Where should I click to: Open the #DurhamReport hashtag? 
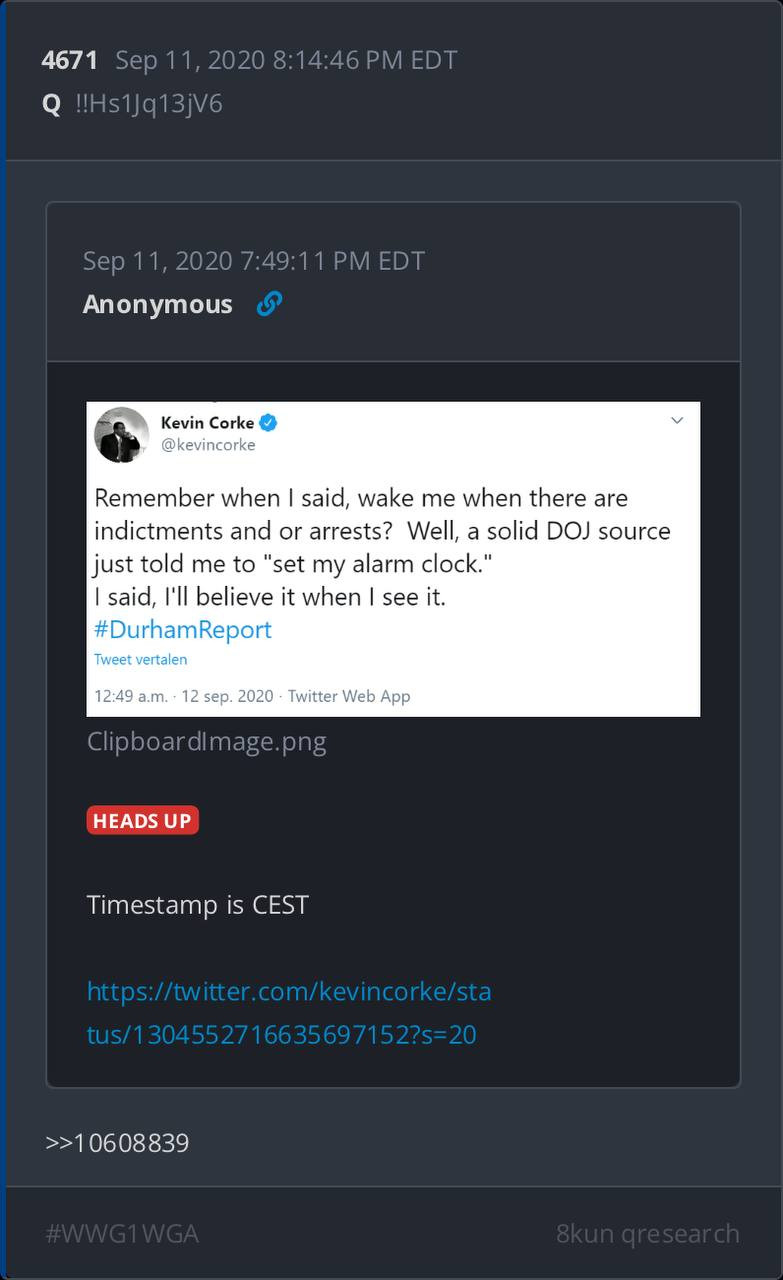[183, 629]
